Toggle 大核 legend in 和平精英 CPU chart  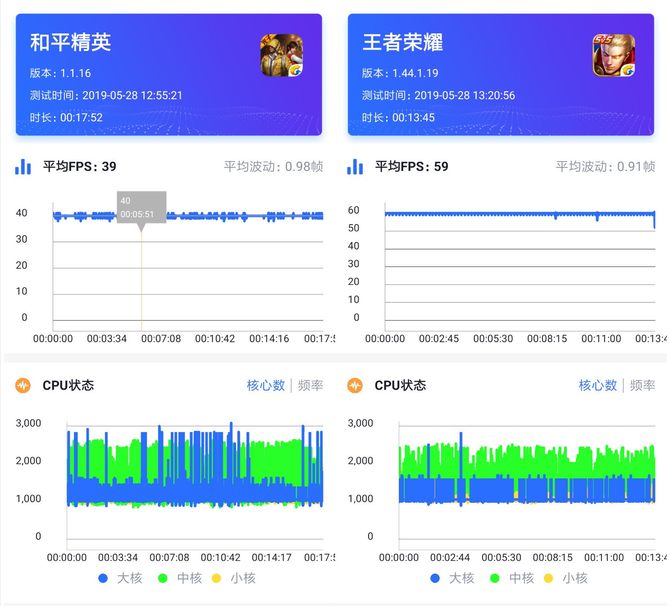120,578
